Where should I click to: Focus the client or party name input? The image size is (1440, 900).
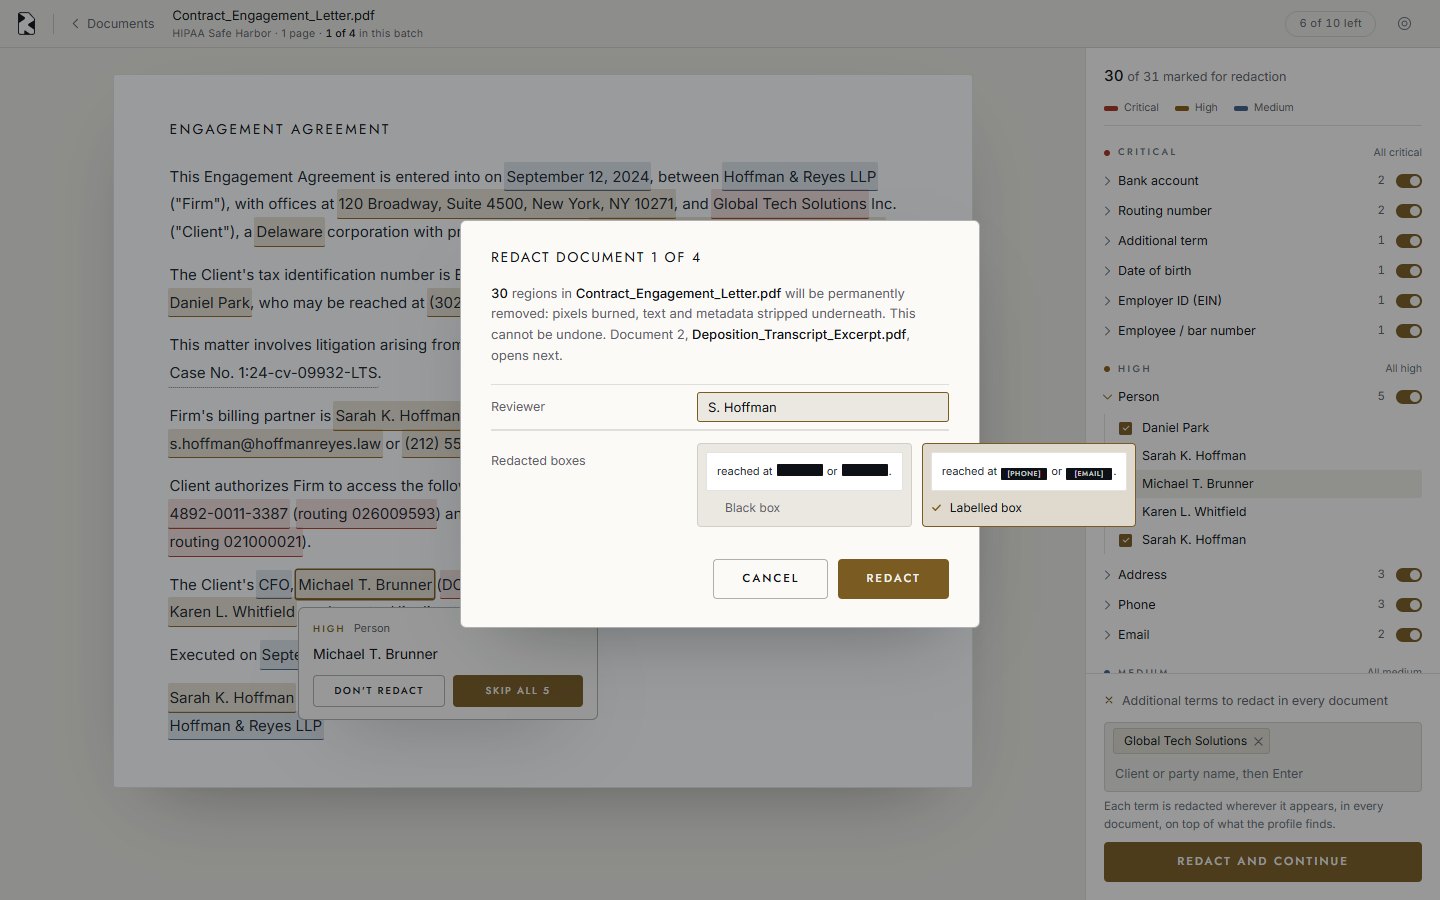click(1262, 774)
